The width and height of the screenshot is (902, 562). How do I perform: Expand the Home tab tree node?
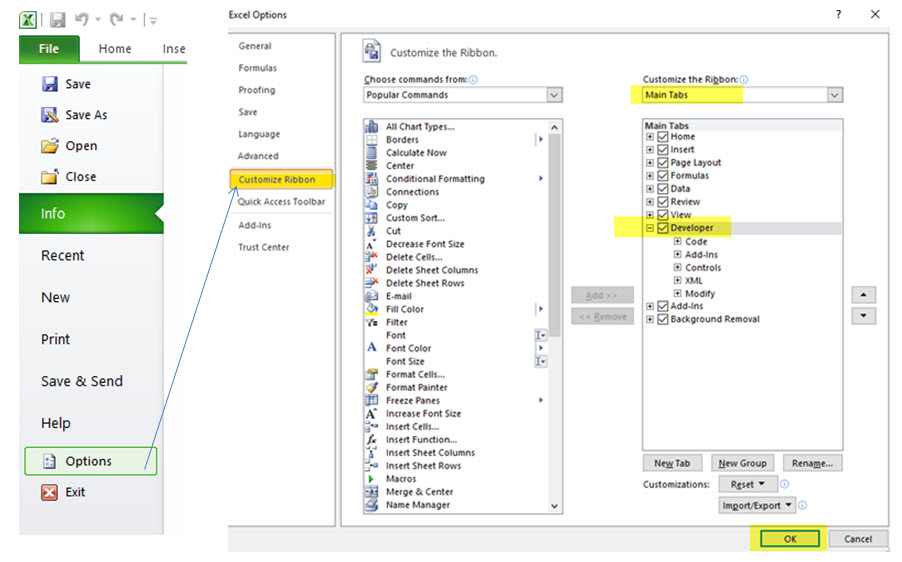point(649,137)
